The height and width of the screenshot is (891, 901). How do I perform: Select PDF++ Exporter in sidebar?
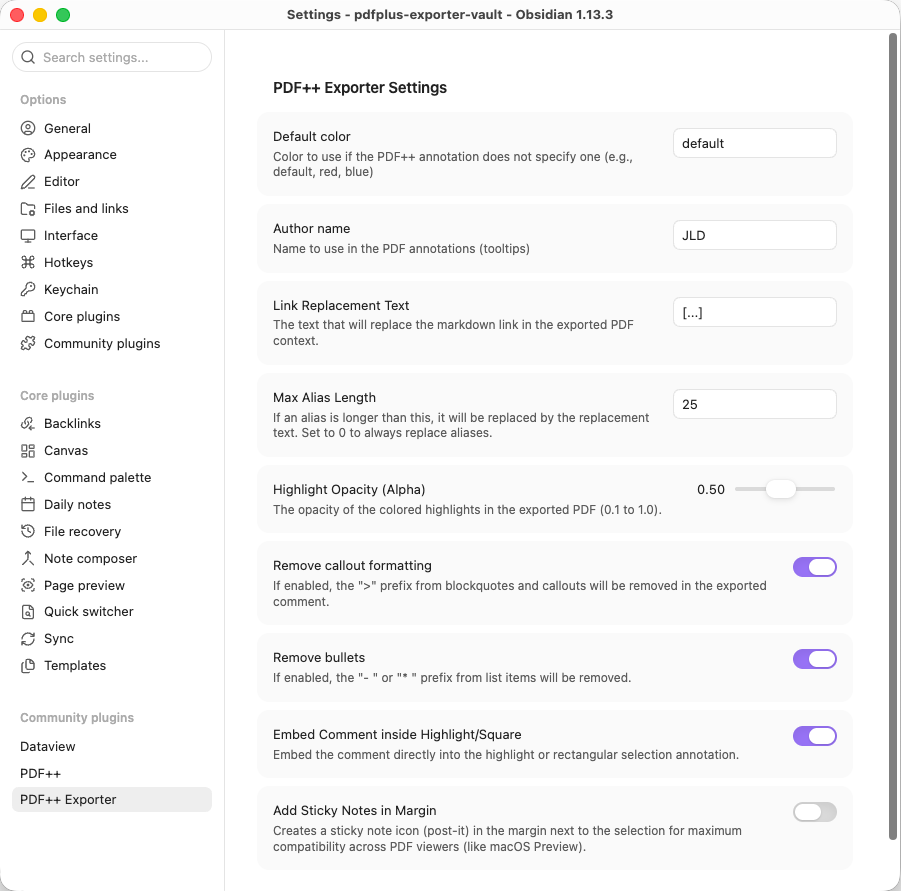tap(112, 800)
